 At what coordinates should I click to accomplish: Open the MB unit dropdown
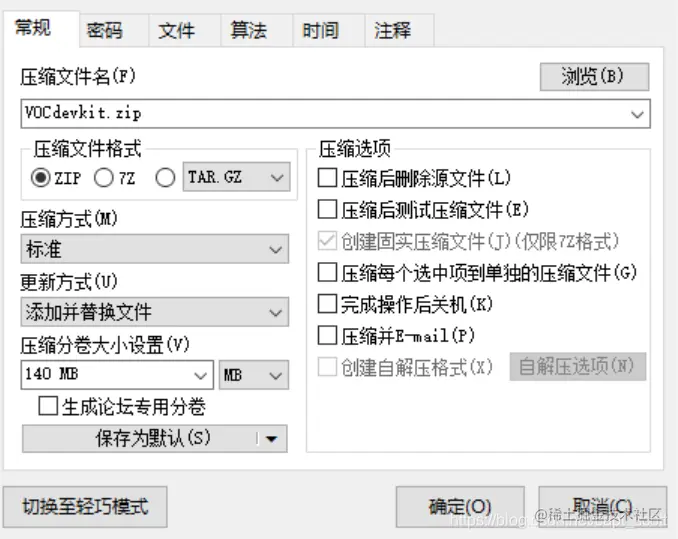pos(253,375)
